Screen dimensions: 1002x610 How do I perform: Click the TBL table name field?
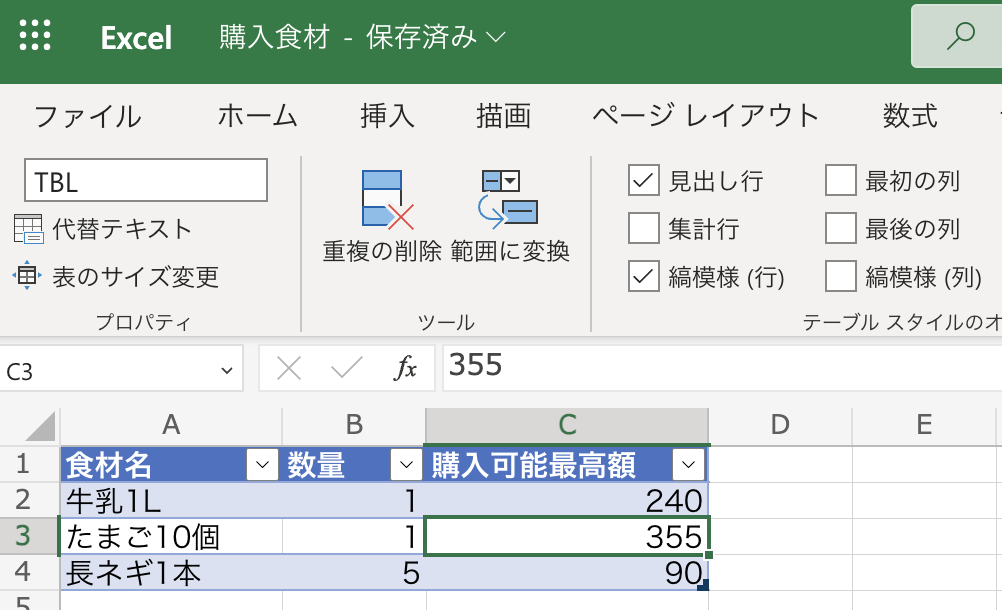pos(146,180)
